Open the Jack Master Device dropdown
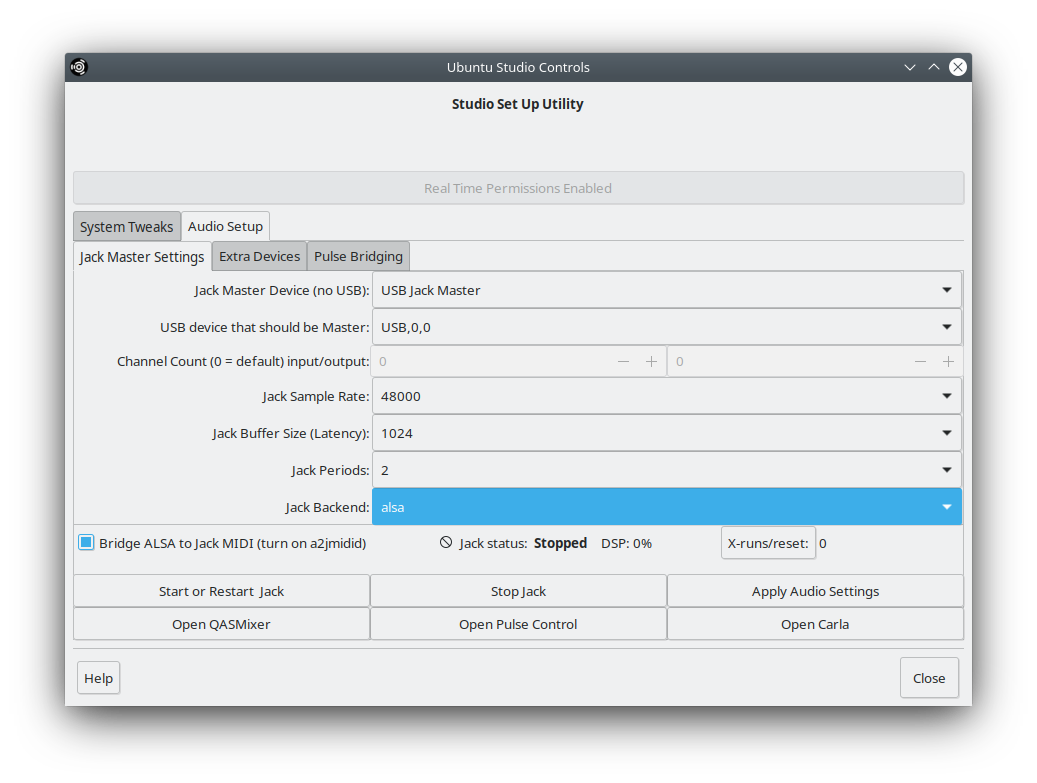Image resolution: width=1037 pixels, height=783 pixels. 666,290
